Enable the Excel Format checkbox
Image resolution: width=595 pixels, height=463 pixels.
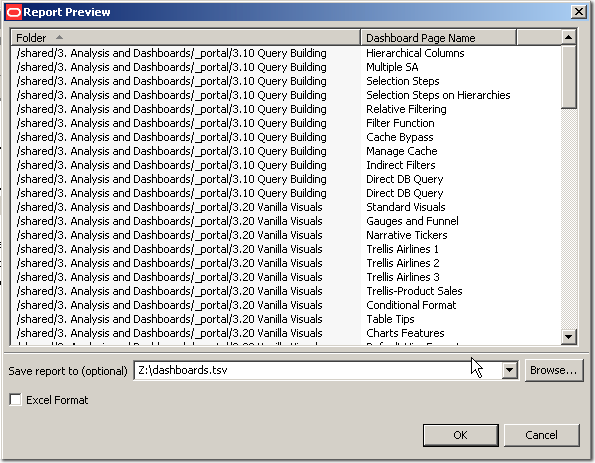tap(15, 399)
